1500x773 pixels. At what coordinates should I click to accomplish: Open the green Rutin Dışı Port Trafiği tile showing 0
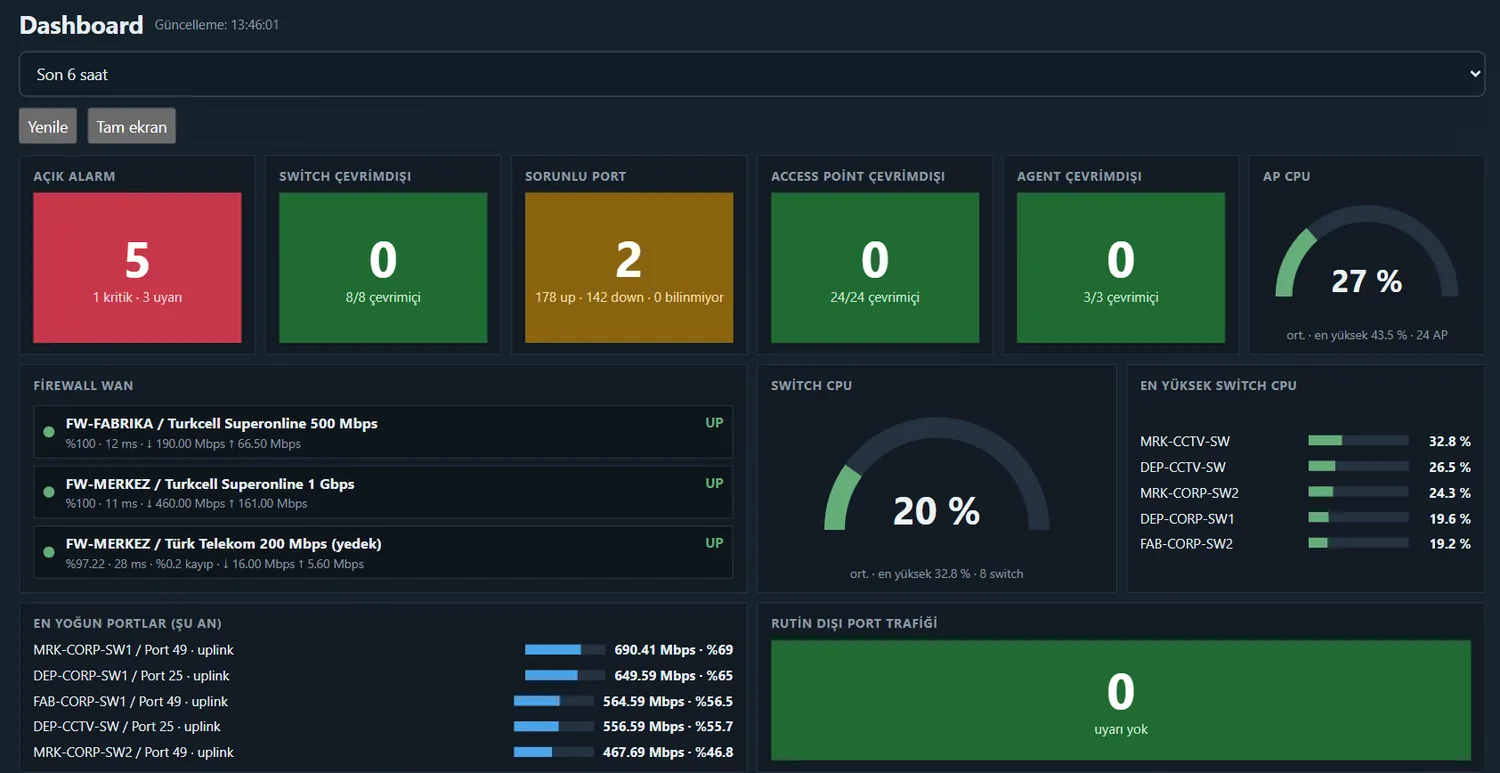(1121, 700)
